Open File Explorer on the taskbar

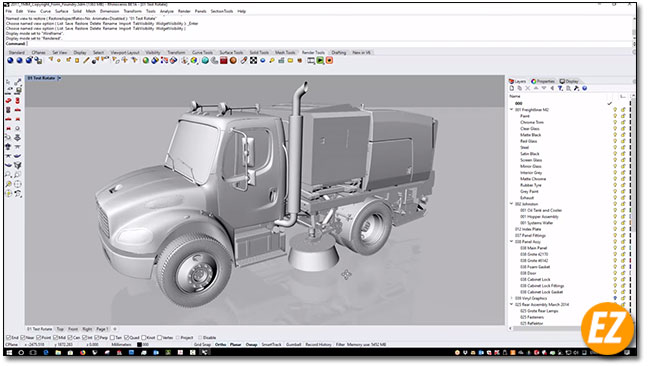coord(58,353)
